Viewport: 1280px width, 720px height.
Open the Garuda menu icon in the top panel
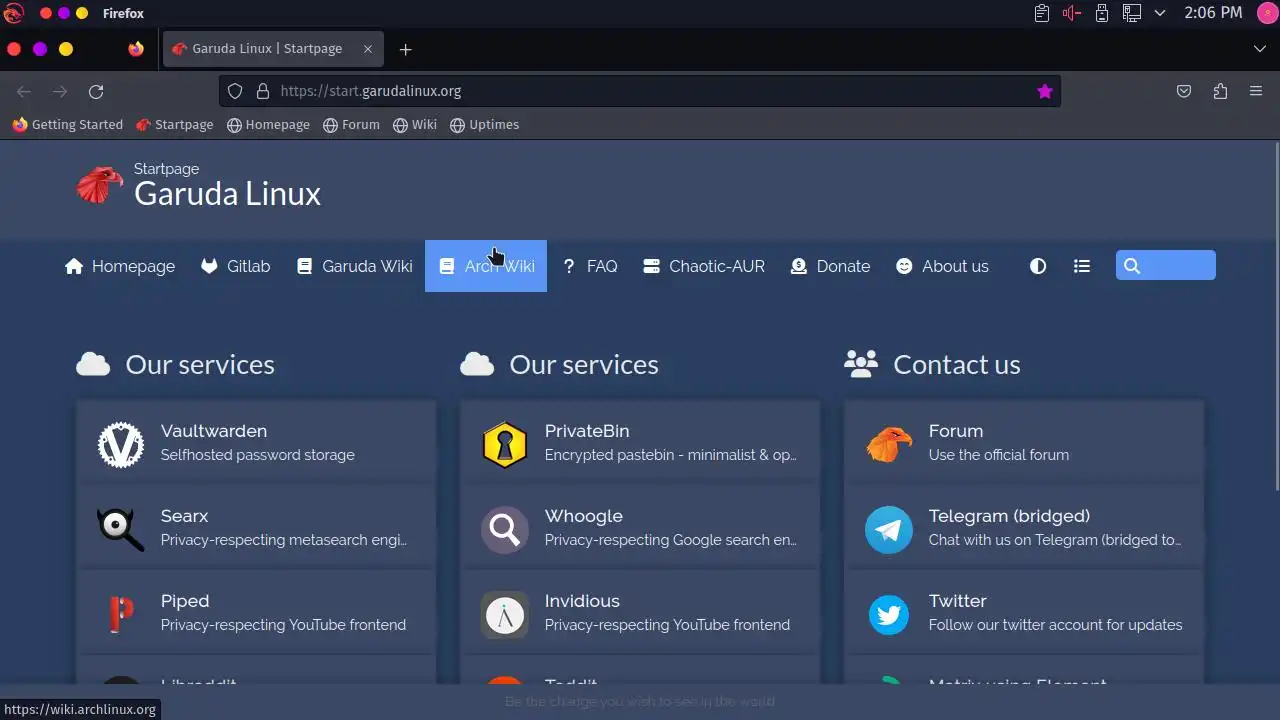(13, 13)
